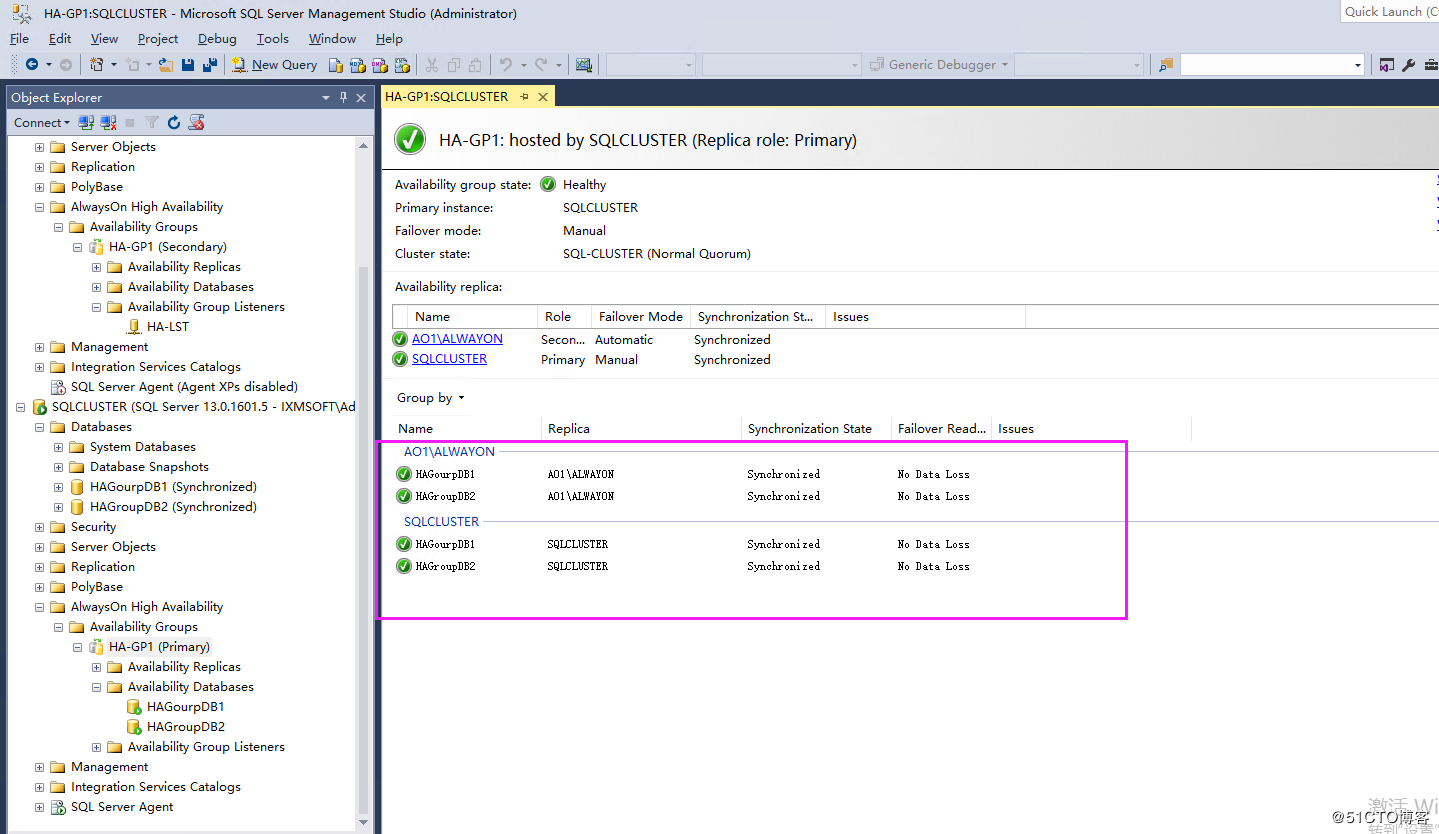Open the Connect dropdown in Object Explorer
Image resolution: width=1439 pixels, height=834 pixels.
pyautogui.click(x=41, y=122)
